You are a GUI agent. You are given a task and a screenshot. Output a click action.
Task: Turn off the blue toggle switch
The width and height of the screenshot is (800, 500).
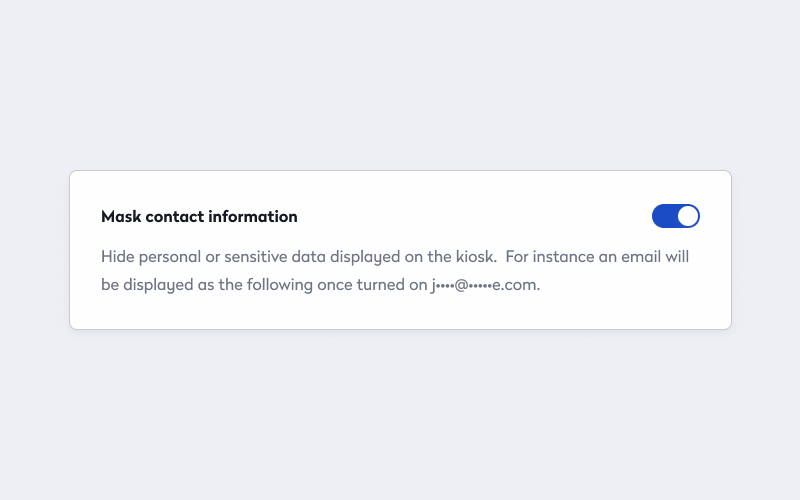[x=675, y=216]
